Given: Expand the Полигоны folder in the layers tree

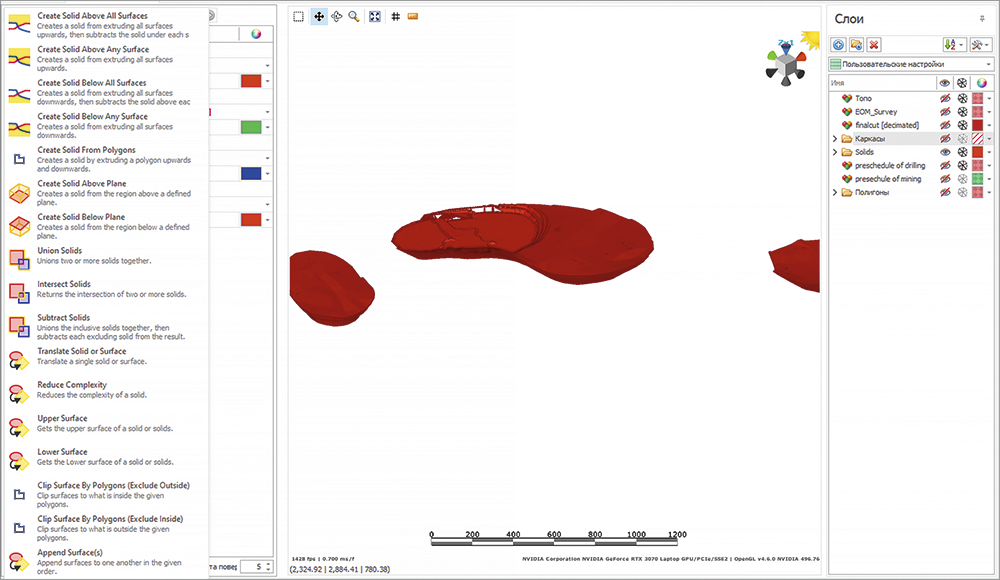Looking at the screenshot, I should pos(835,192).
